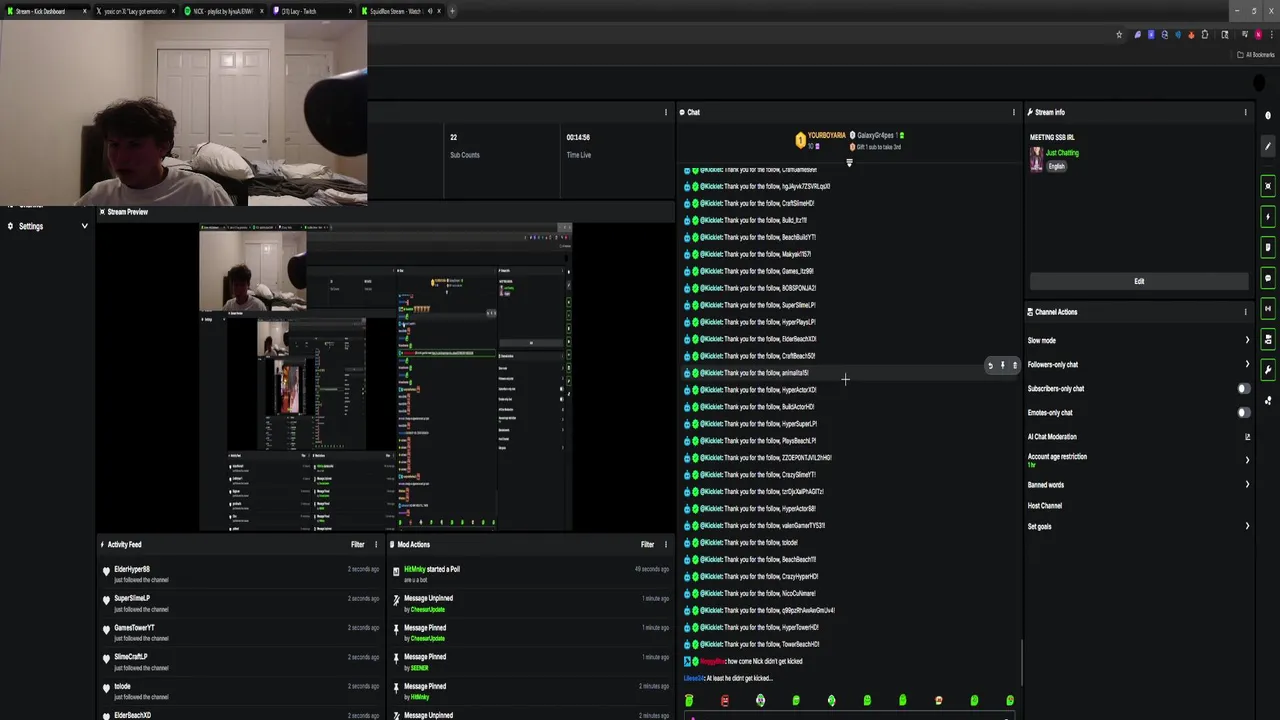
Task: Click the collapse arrow below chat leaderboard
Action: pos(849,162)
